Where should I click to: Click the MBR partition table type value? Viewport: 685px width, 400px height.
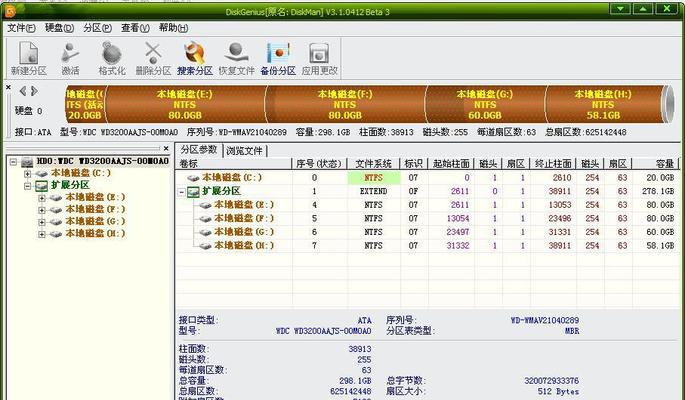pos(571,331)
